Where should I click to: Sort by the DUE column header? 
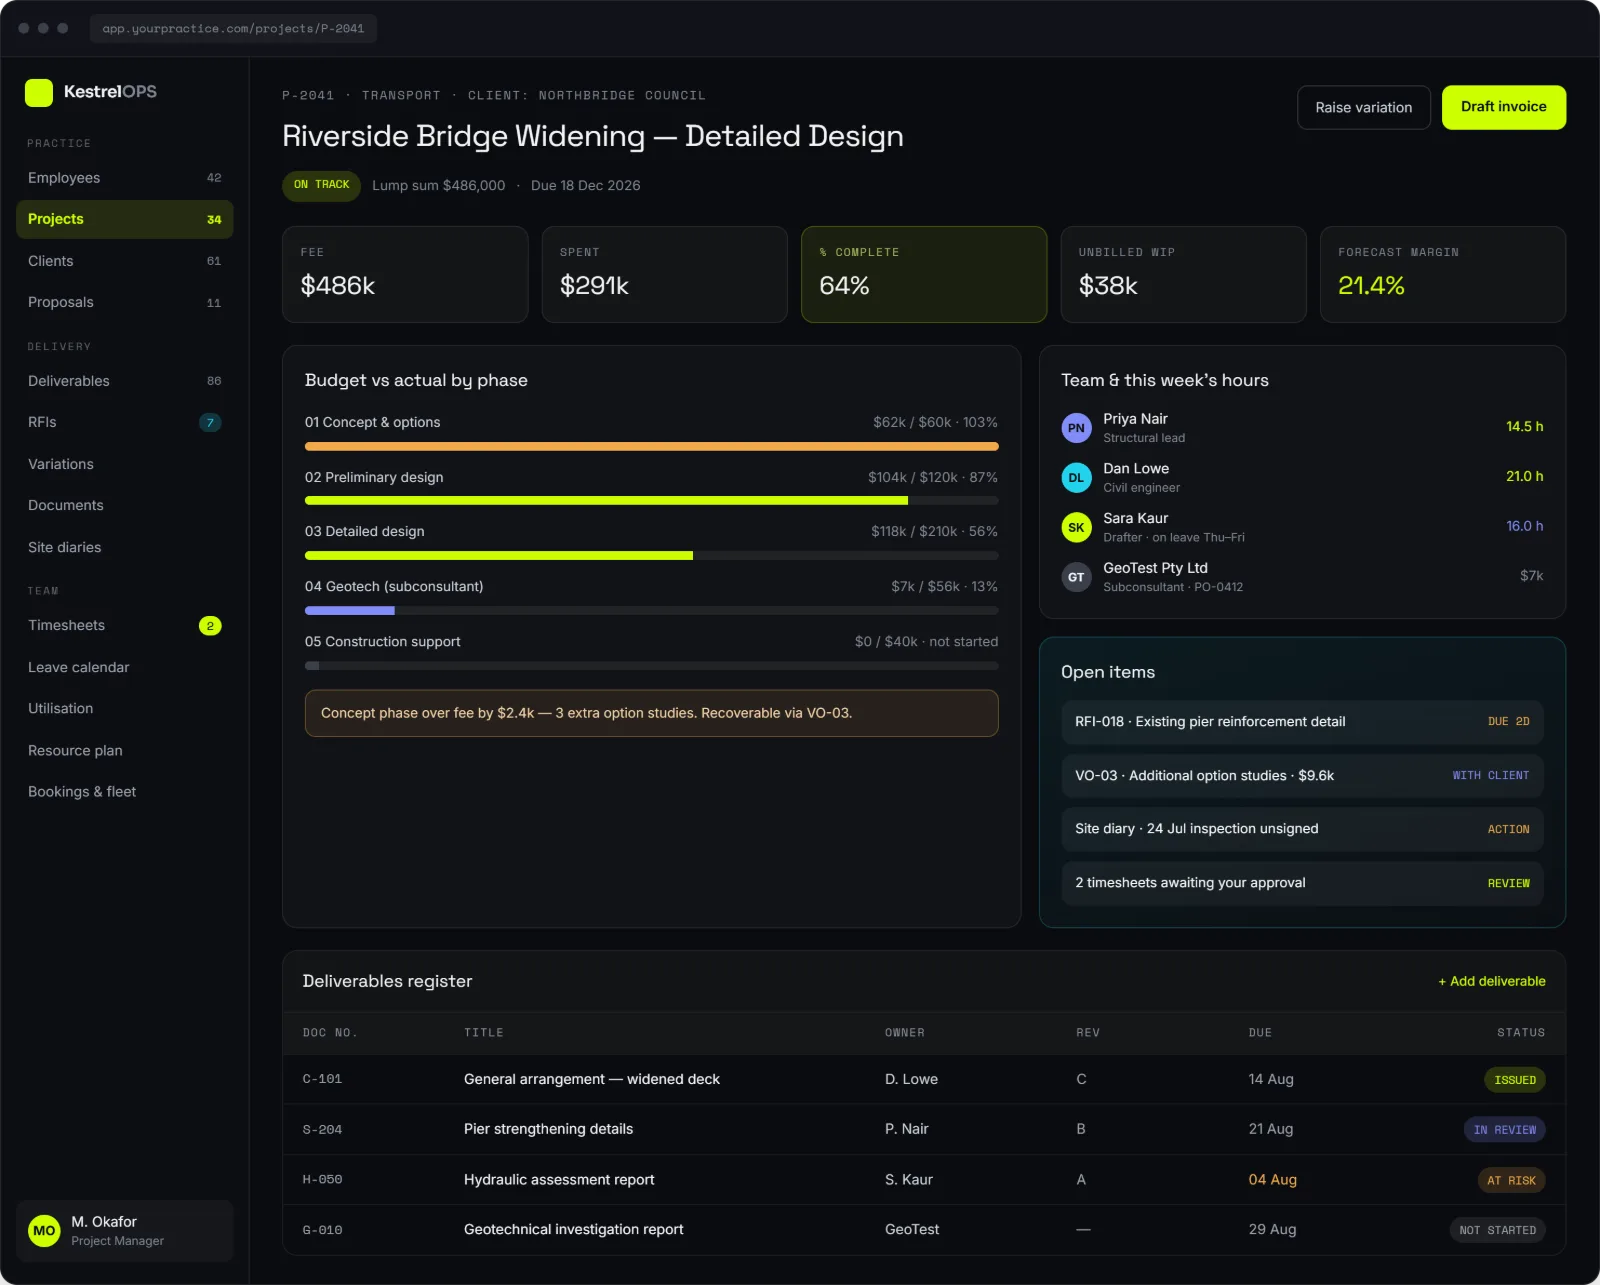click(1260, 1033)
